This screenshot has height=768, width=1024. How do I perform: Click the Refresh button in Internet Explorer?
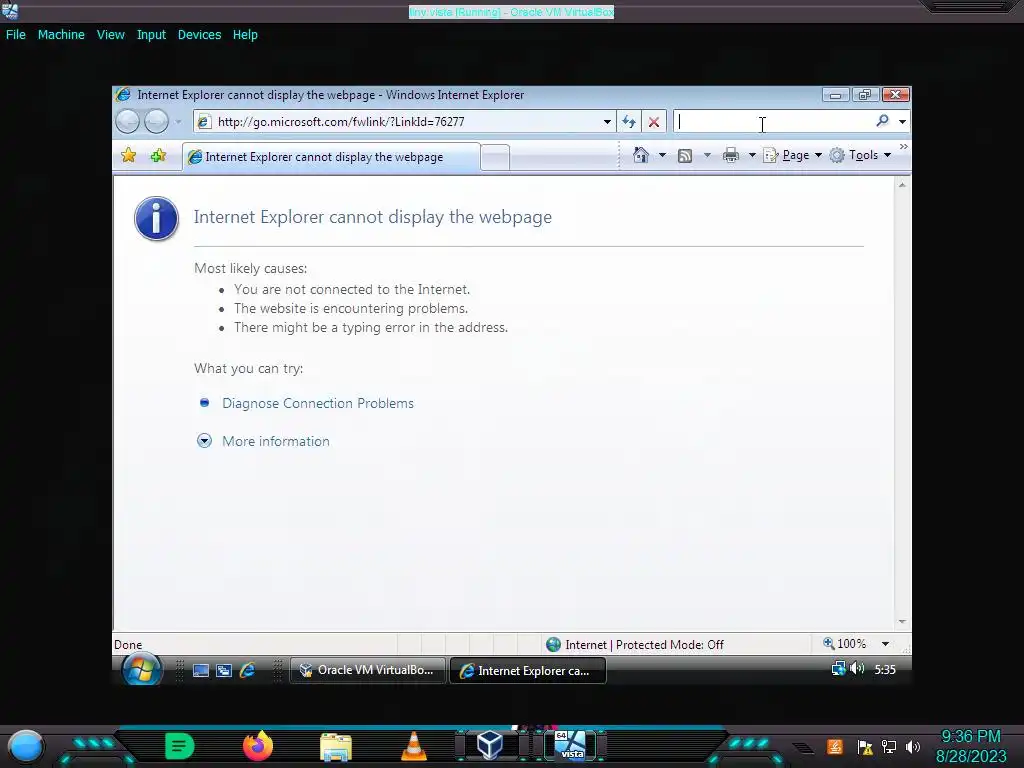coord(629,121)
